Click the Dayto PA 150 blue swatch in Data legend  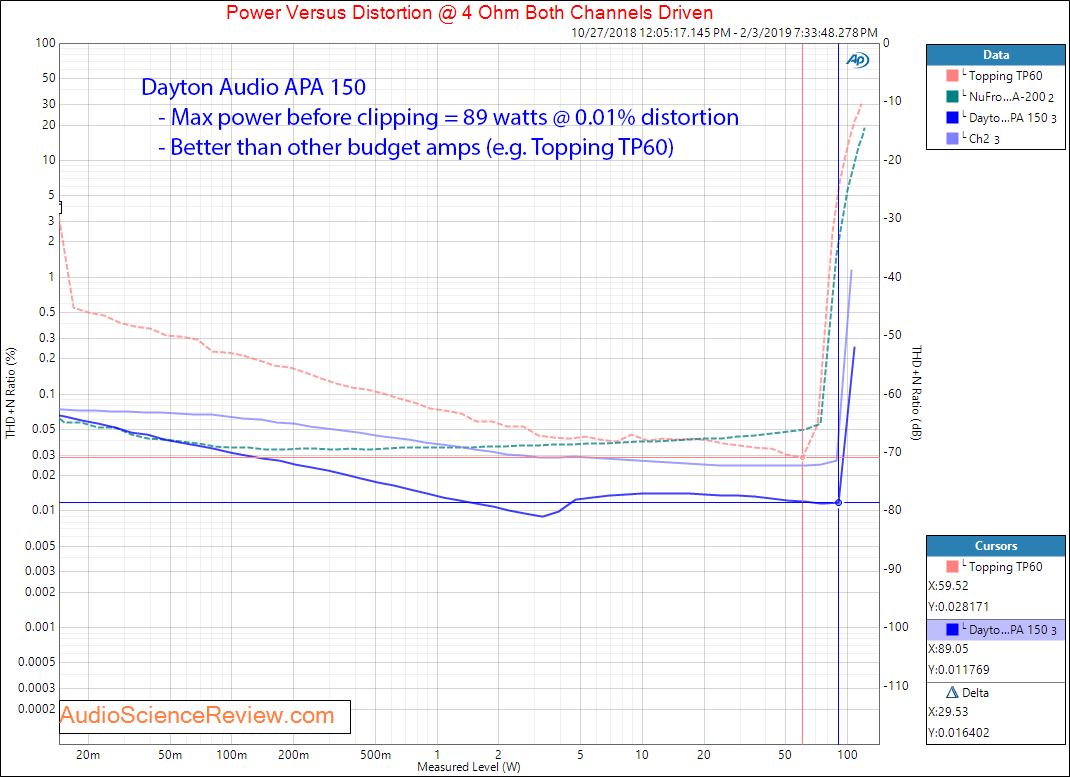click(953, 117)
